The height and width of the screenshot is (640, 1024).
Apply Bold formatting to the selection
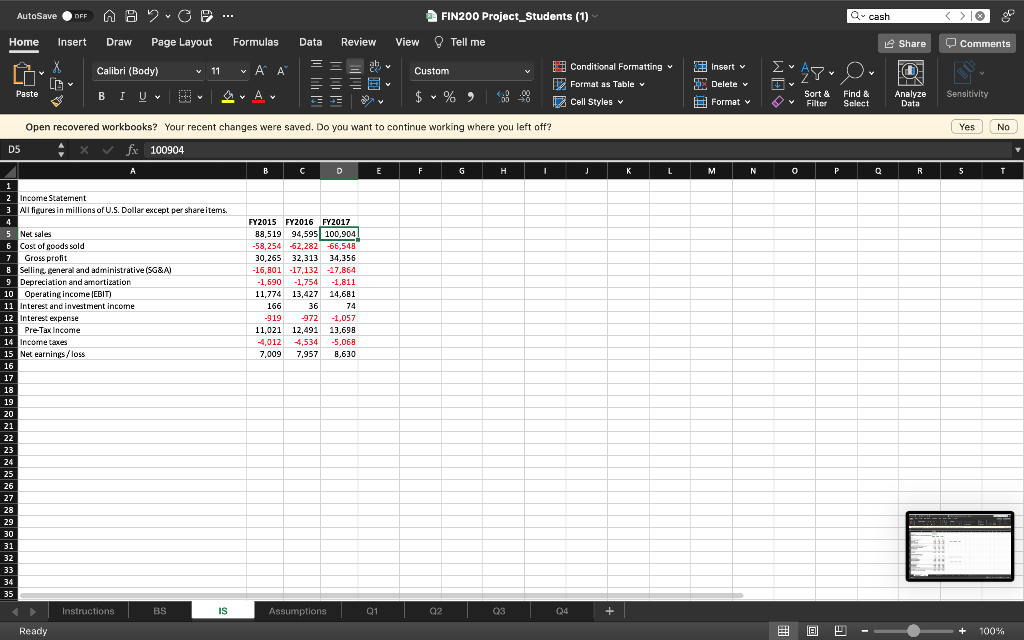pyautogui.click(x=101, y=96)
